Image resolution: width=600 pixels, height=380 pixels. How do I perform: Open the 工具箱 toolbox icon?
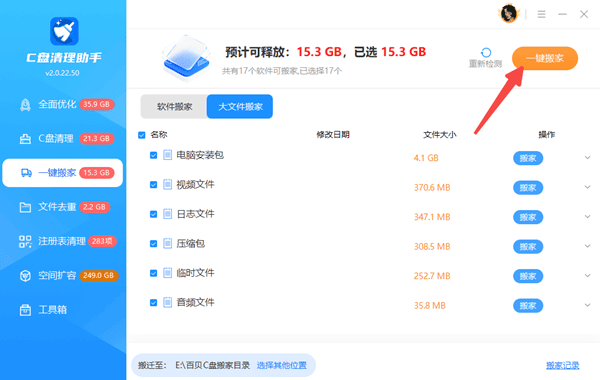pos(25,310)
